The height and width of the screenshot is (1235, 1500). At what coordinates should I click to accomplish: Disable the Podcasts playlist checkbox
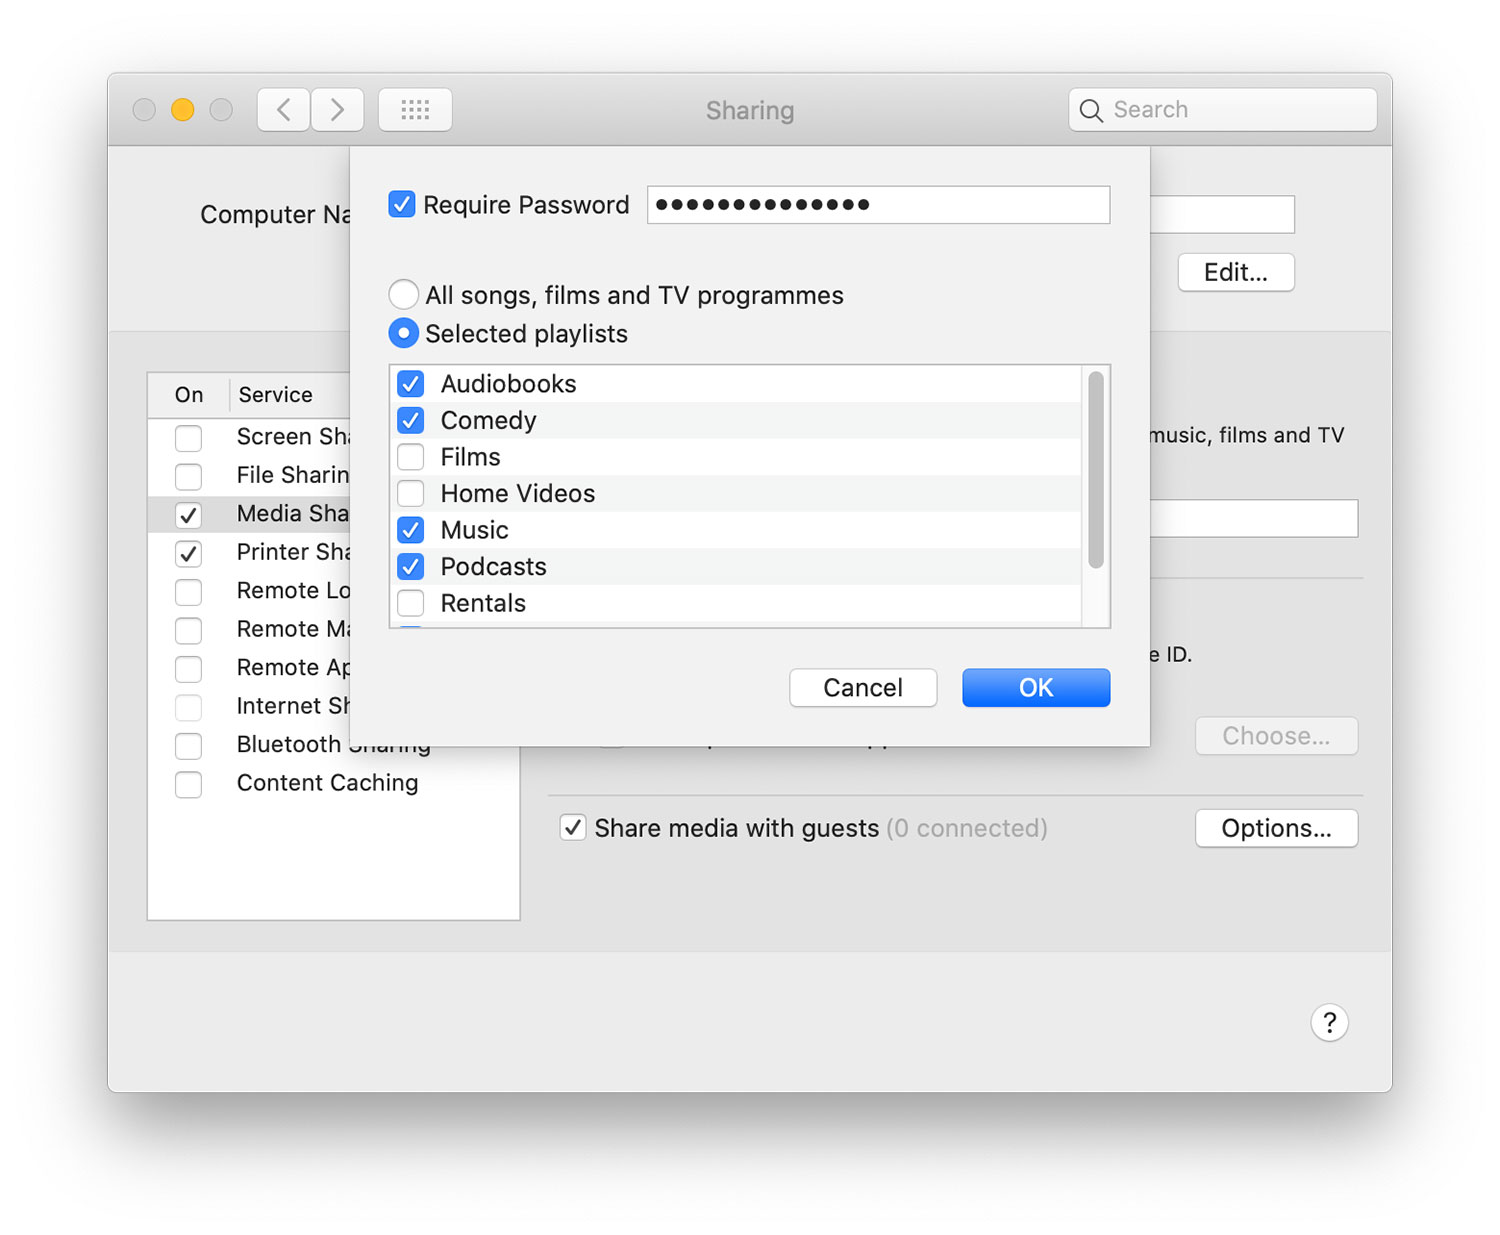(411, 567)
